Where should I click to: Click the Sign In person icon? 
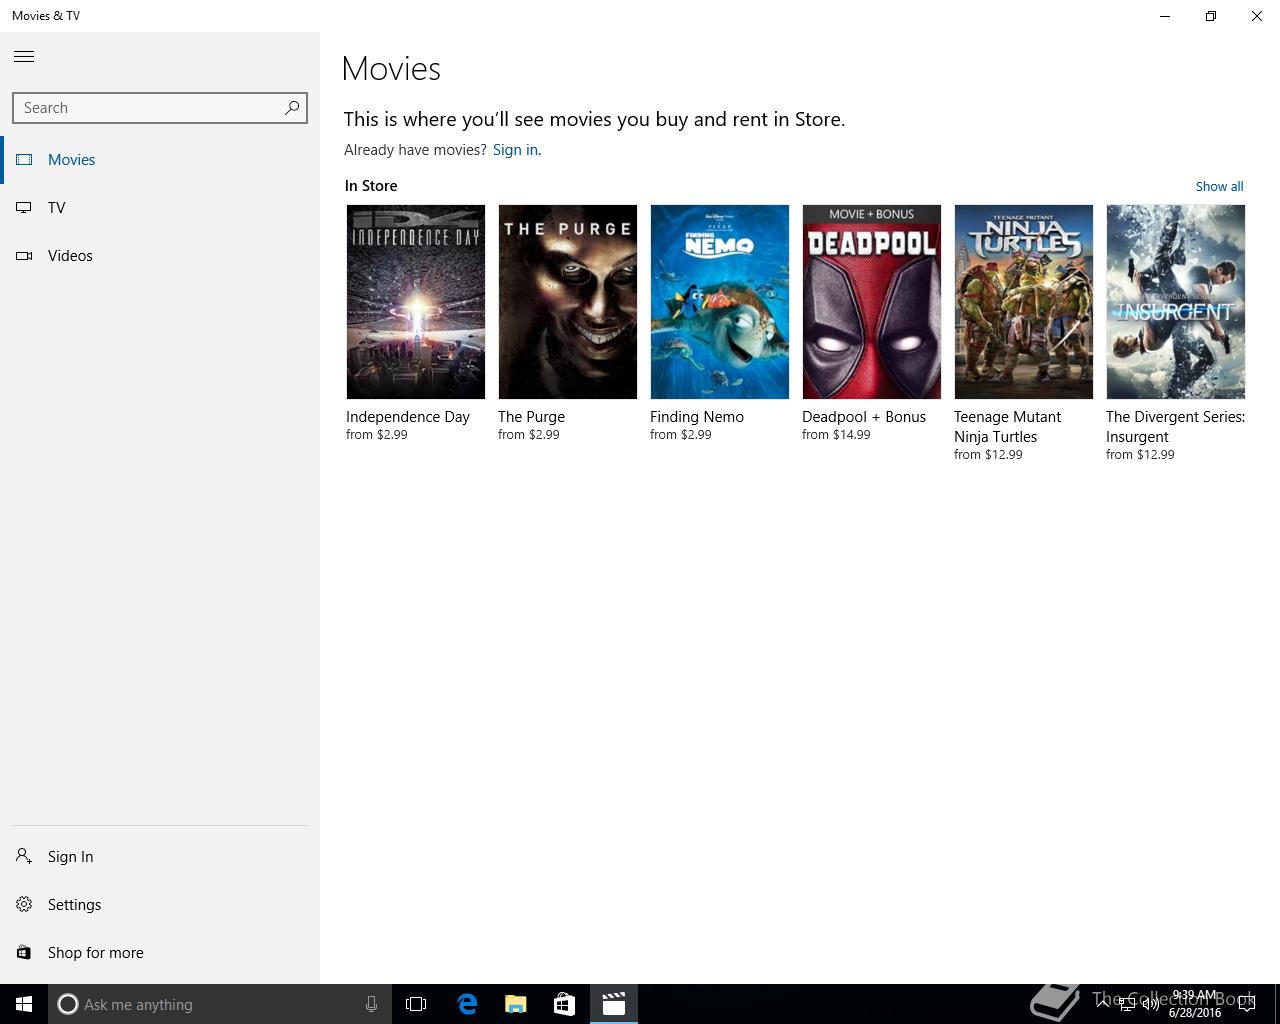click(24, 856)
